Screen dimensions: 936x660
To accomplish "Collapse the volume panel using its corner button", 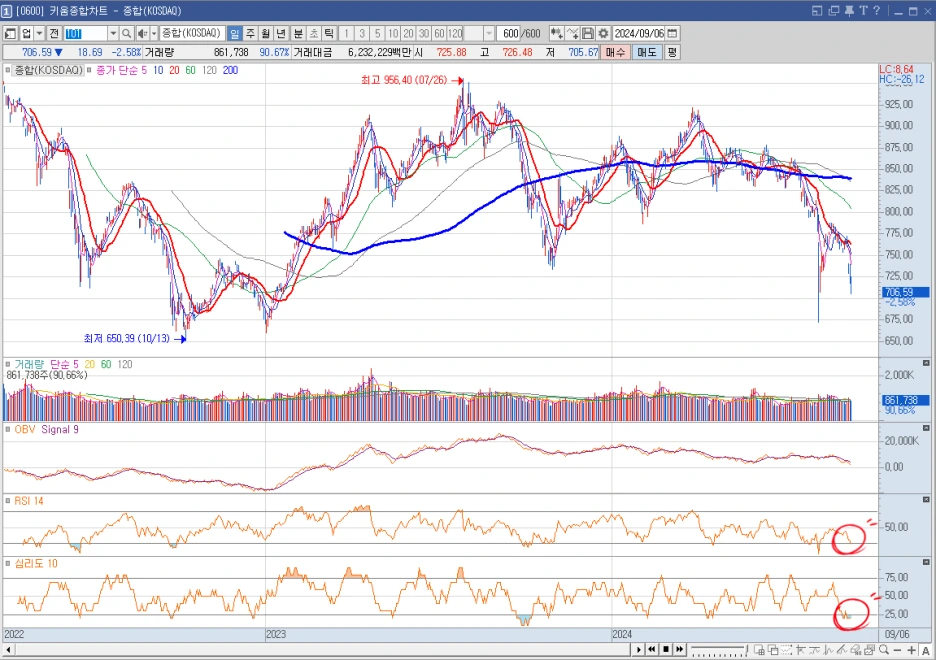I will [926, 363].
